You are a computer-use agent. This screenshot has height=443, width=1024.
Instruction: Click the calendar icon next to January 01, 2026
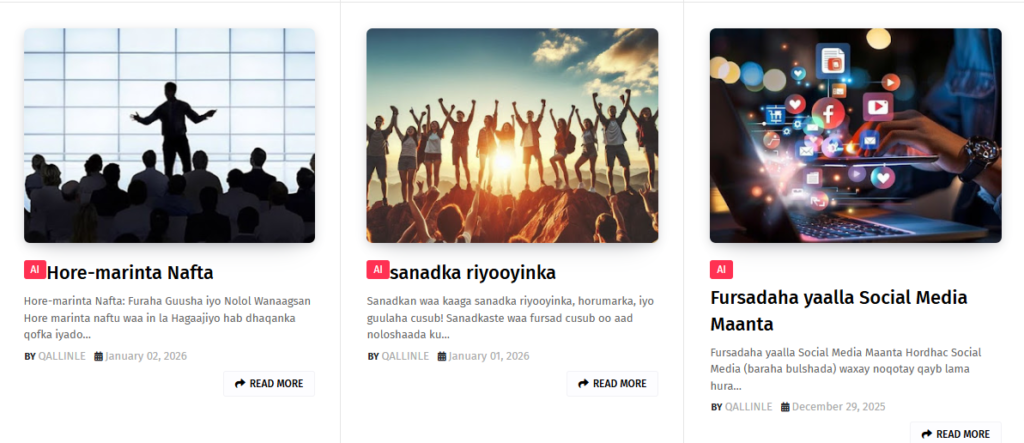441,356
